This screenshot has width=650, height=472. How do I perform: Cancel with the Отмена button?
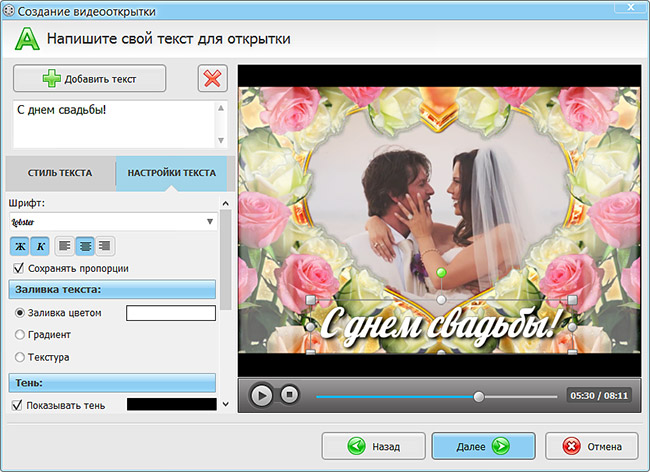592,446
